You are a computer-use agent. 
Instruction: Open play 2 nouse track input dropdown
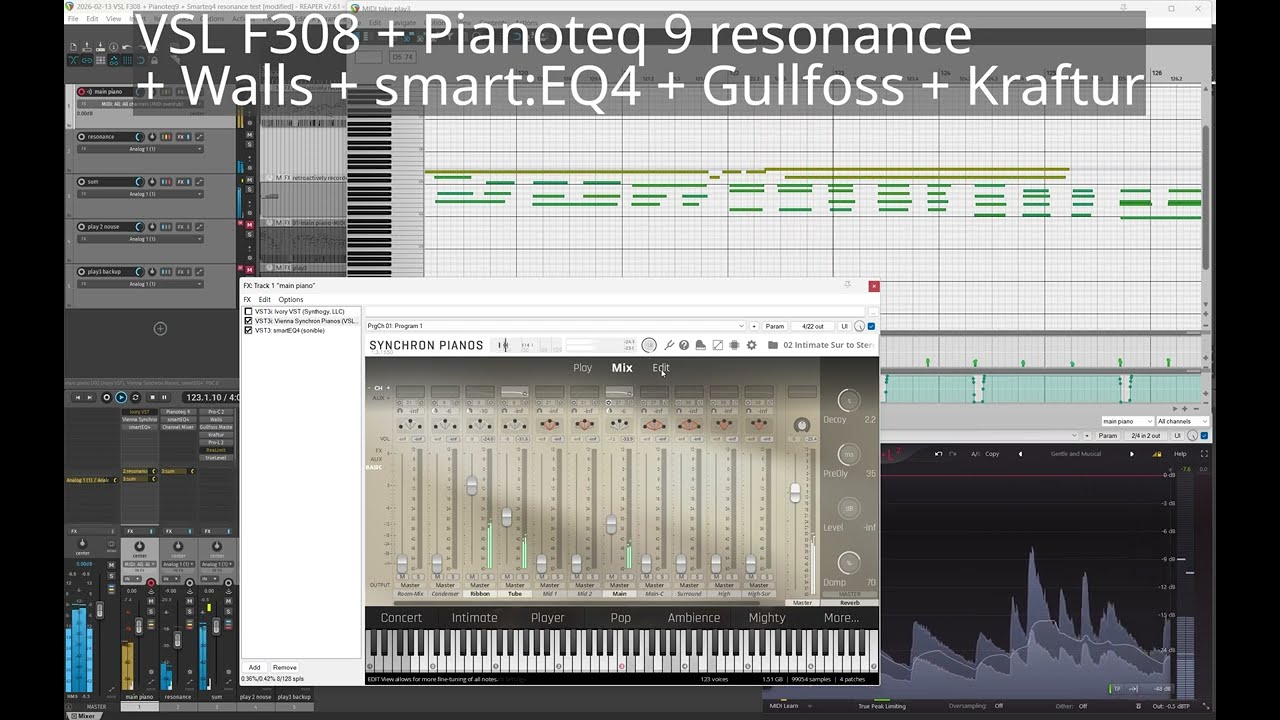[140, 239]
